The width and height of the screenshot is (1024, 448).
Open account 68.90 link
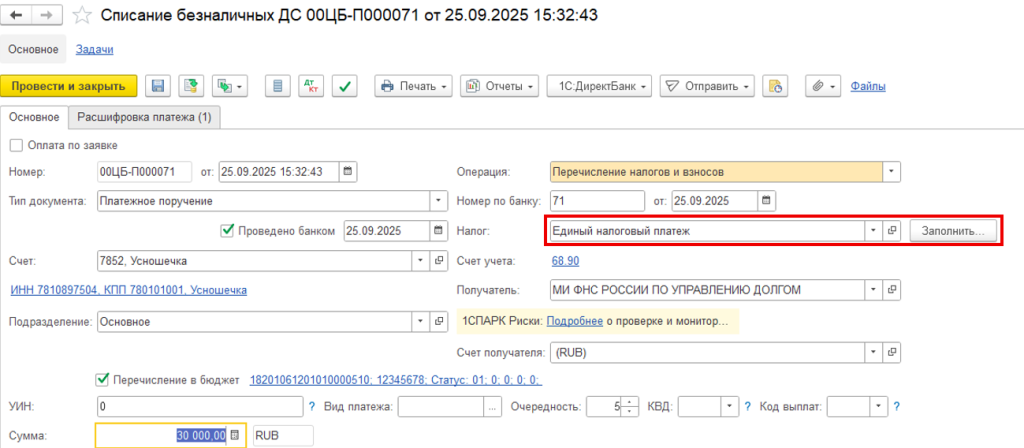(566, 261)
